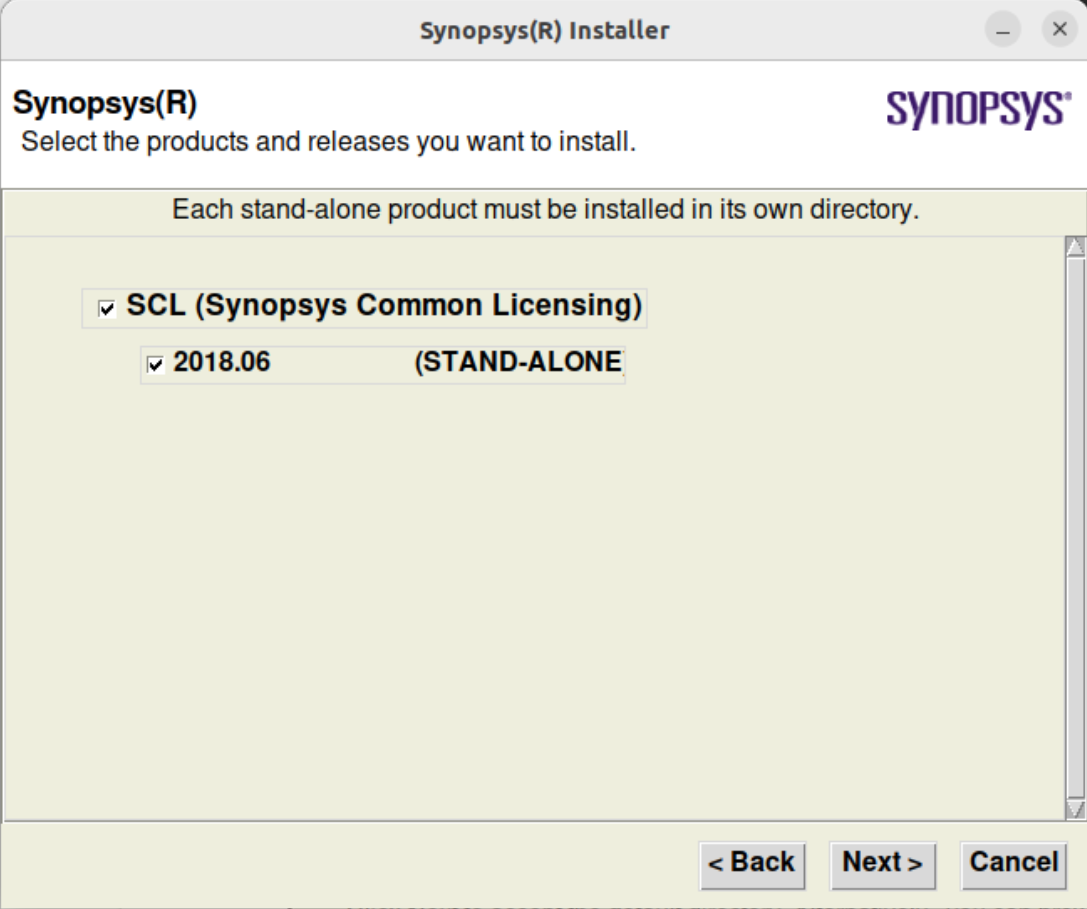This screenshot has height=909, width=1087.
Task: Select the 2018.06 release label
Action: (x=222, y=362)
